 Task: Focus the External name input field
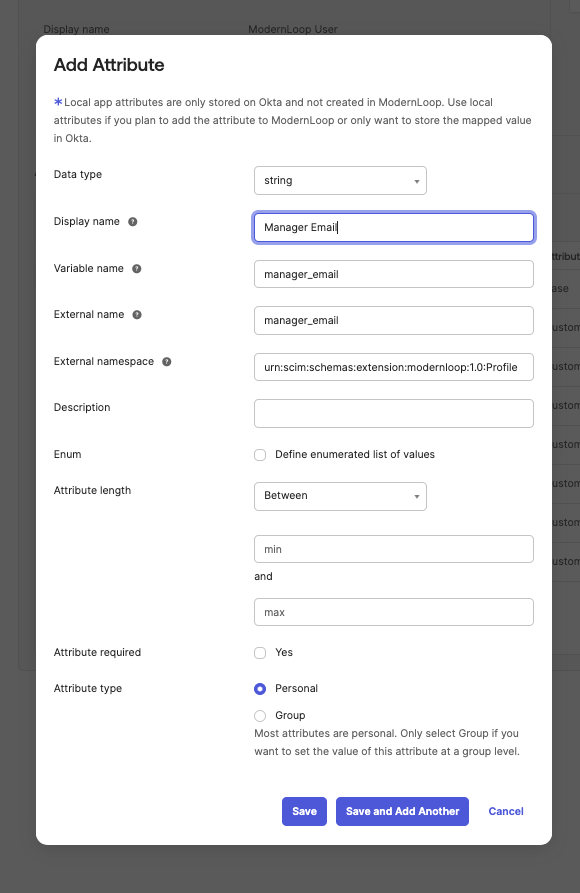pos(394,321)
